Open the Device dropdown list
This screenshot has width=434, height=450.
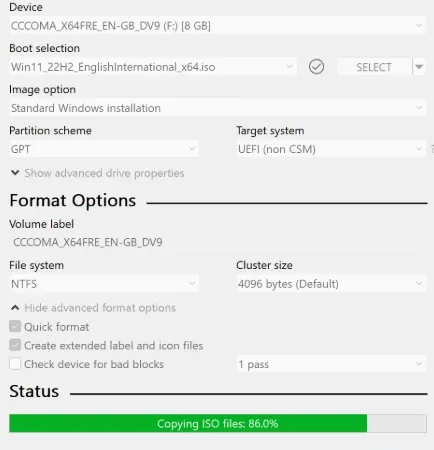pos(217,25)
